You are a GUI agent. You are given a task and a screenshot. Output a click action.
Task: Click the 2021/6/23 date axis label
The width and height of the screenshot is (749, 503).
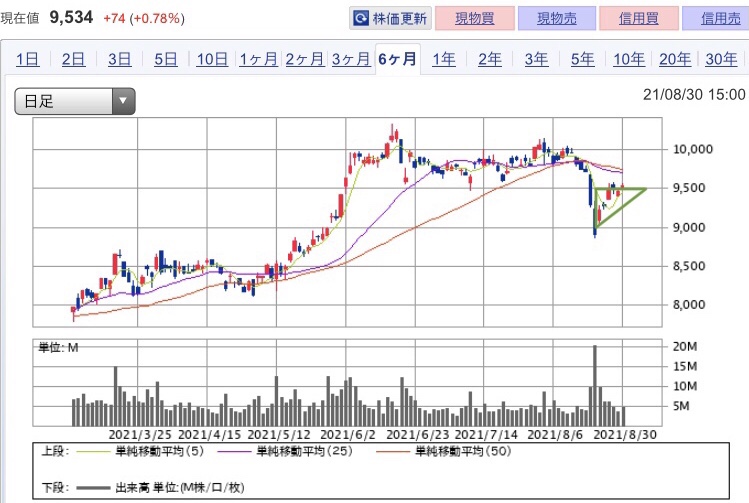[417, 435]
